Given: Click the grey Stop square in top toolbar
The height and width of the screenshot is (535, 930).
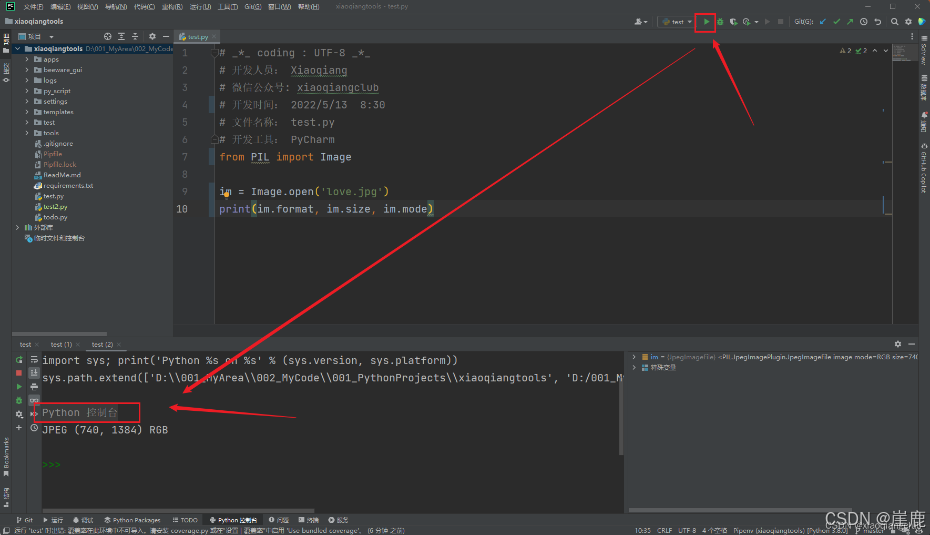Looking at the screenshot, I should click(781, 22).
